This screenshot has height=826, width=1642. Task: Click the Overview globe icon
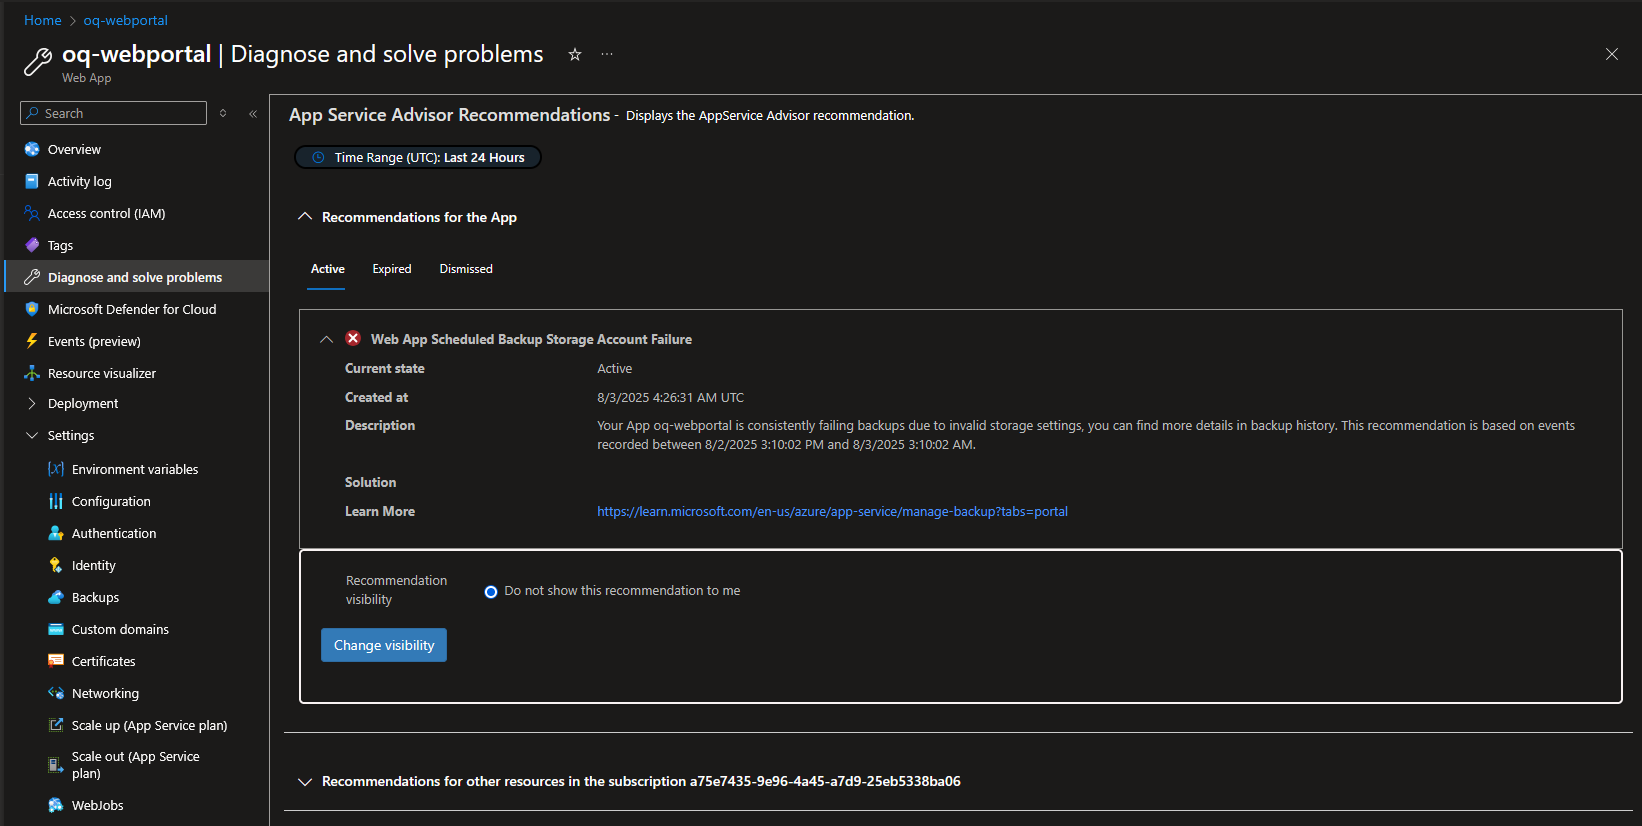(x=32, y=149)
